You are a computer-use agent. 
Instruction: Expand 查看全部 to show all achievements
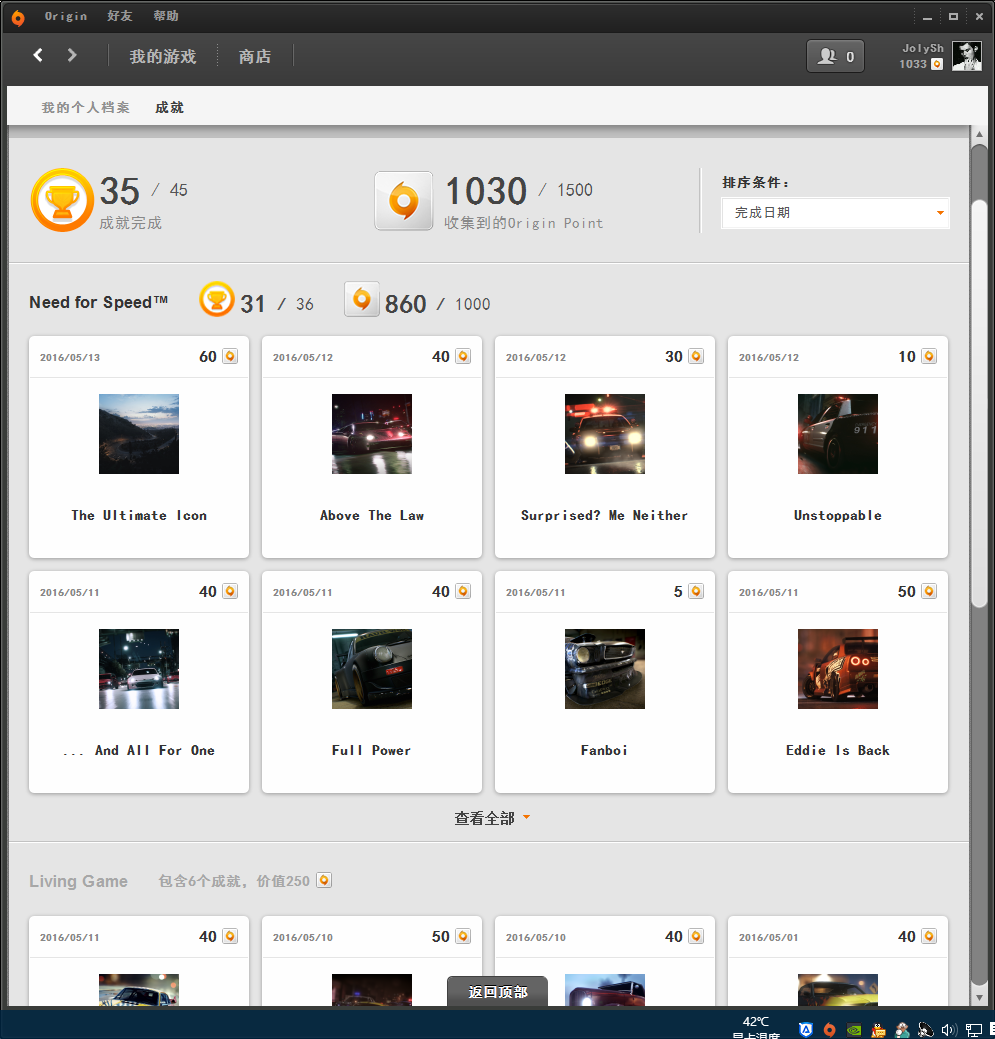492,818
